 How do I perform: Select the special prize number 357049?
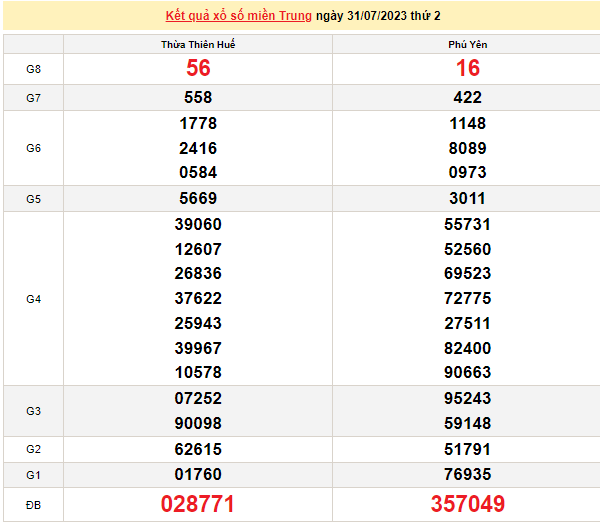pyautogui.click(x=467, y=504)
